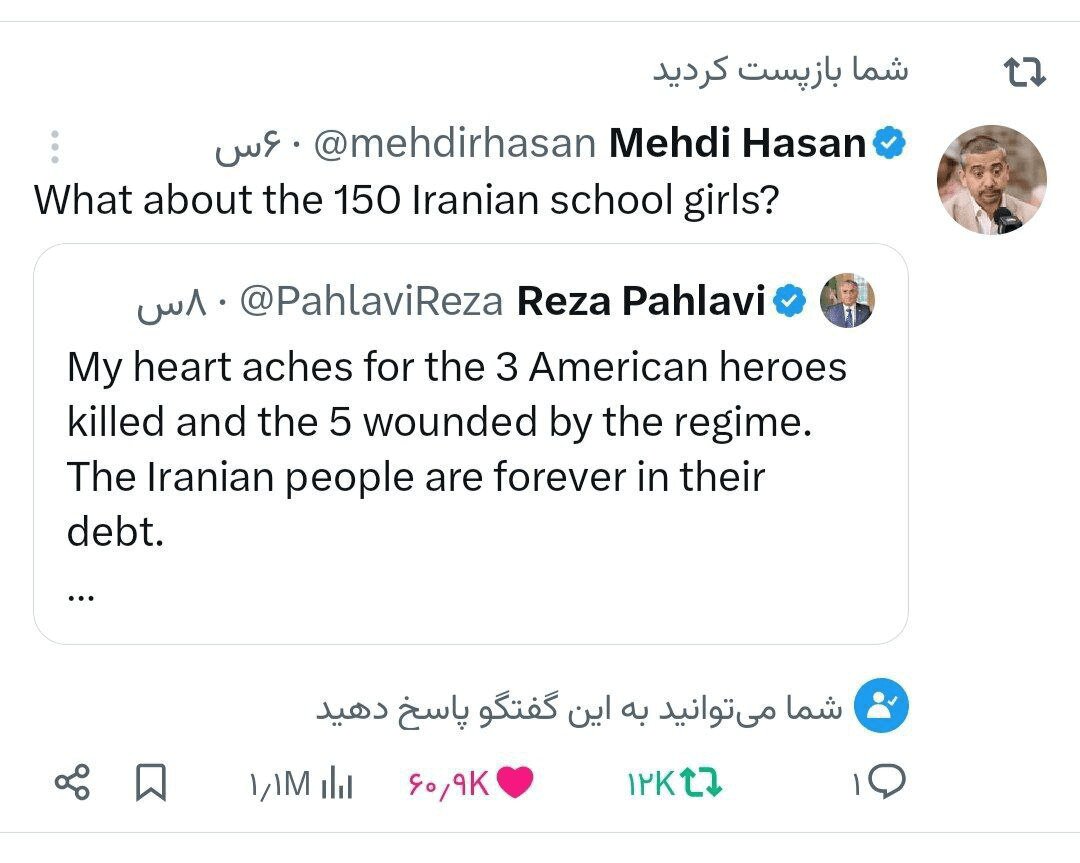This screenshot has height=863, width=1080.
Task: Open Mehdi Hasan's profile picture
Action: click(x=991, y=180)
